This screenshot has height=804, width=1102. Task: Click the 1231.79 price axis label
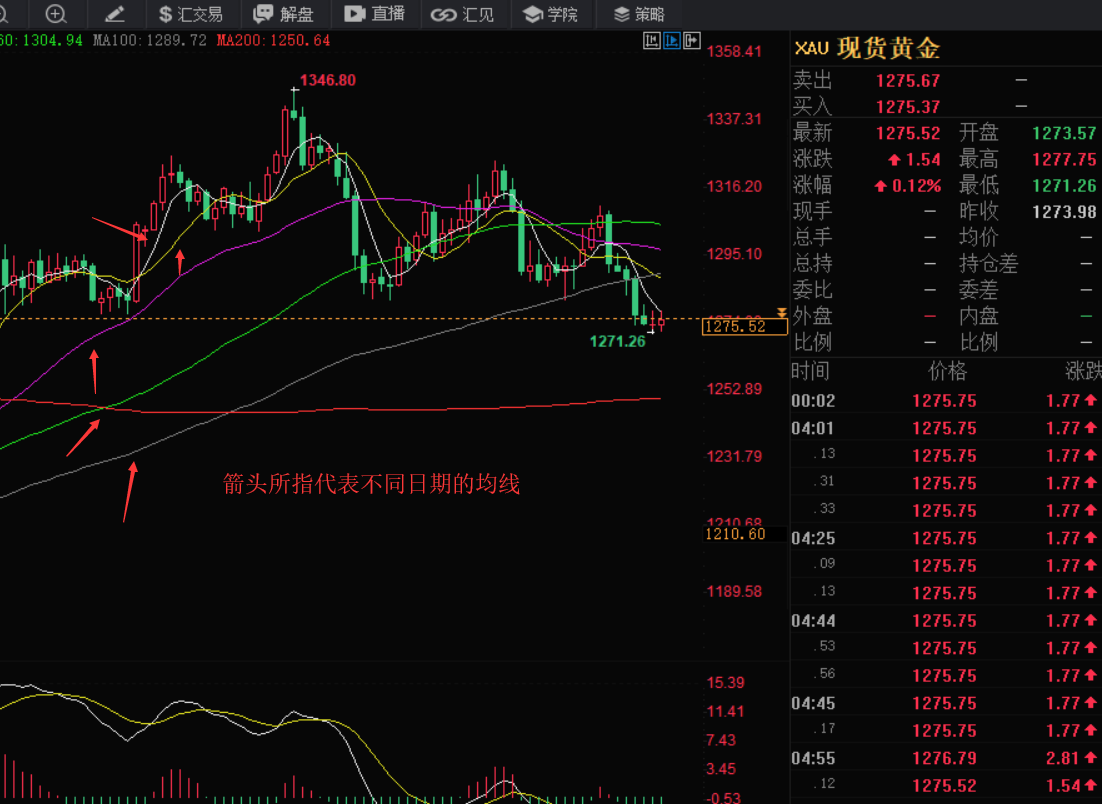734,456
